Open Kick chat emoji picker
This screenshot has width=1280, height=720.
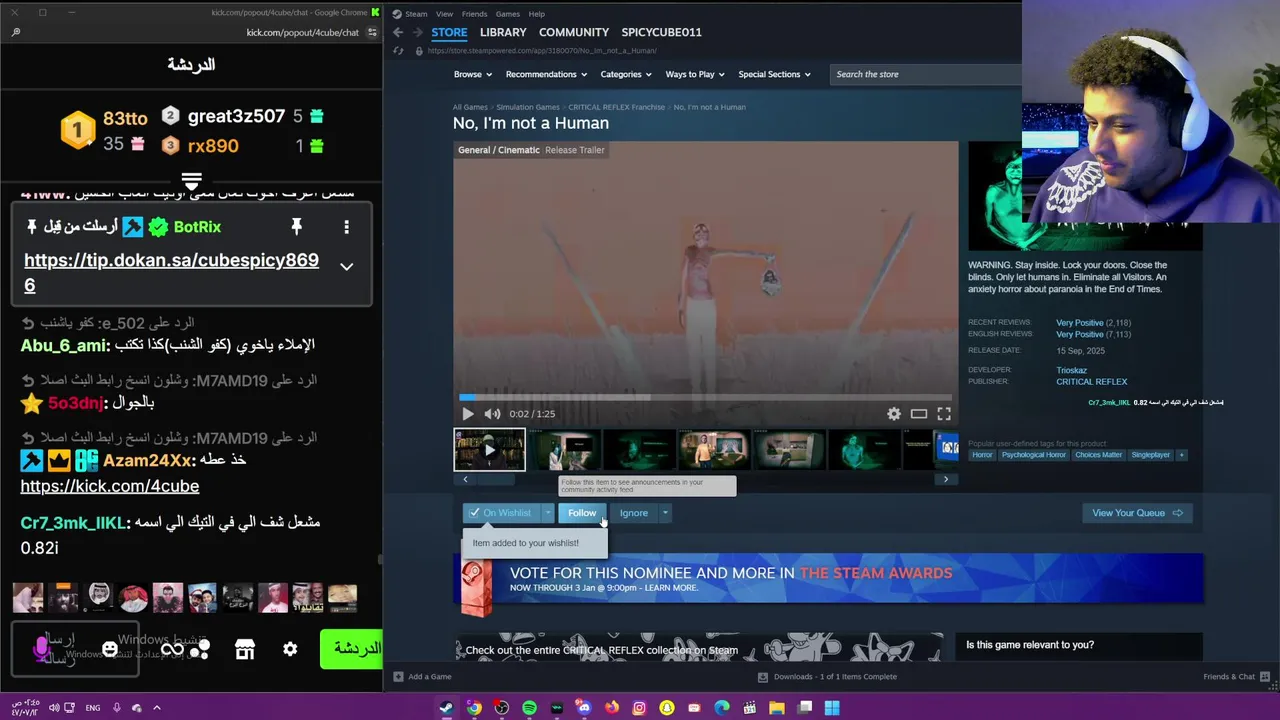pyautogui.click(x=110, y=649)
